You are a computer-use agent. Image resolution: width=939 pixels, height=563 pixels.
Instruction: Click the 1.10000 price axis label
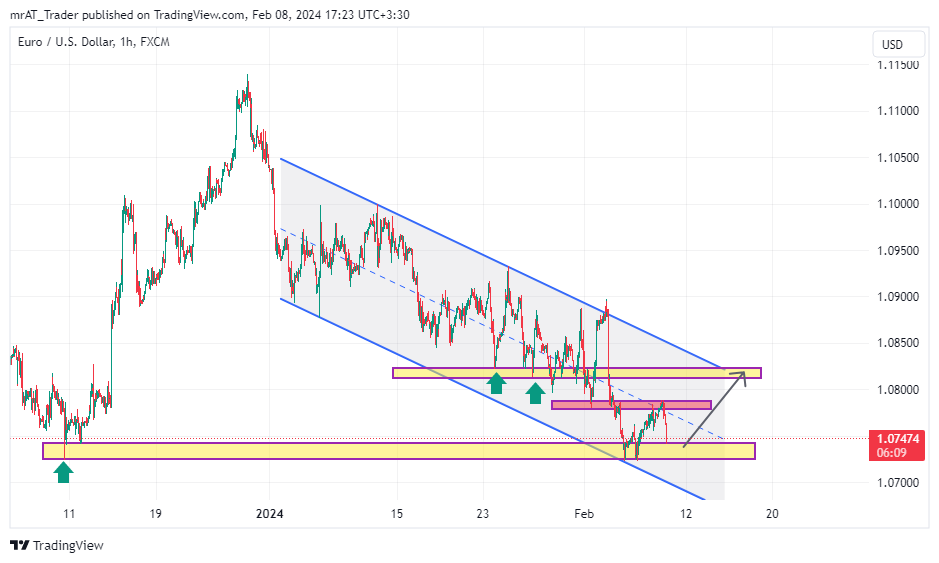(x=898, y=204)
